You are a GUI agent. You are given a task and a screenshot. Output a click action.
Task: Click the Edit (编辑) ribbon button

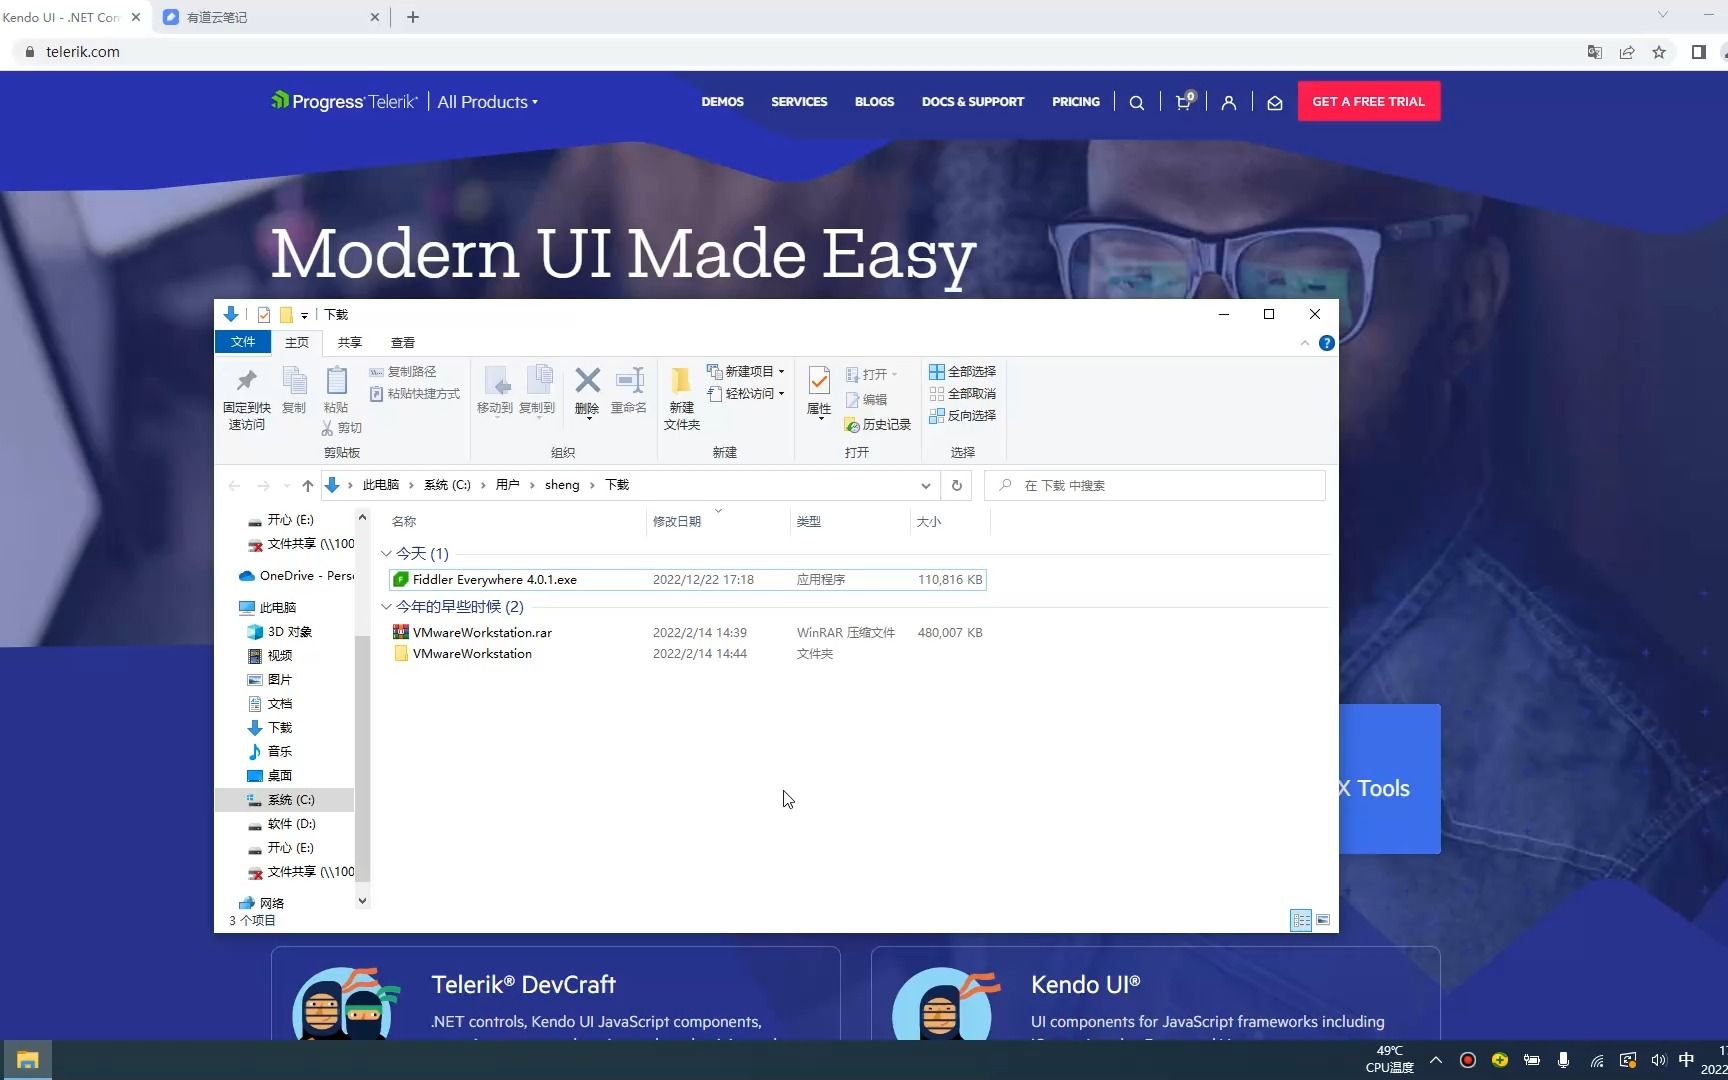tap(867, 400)
